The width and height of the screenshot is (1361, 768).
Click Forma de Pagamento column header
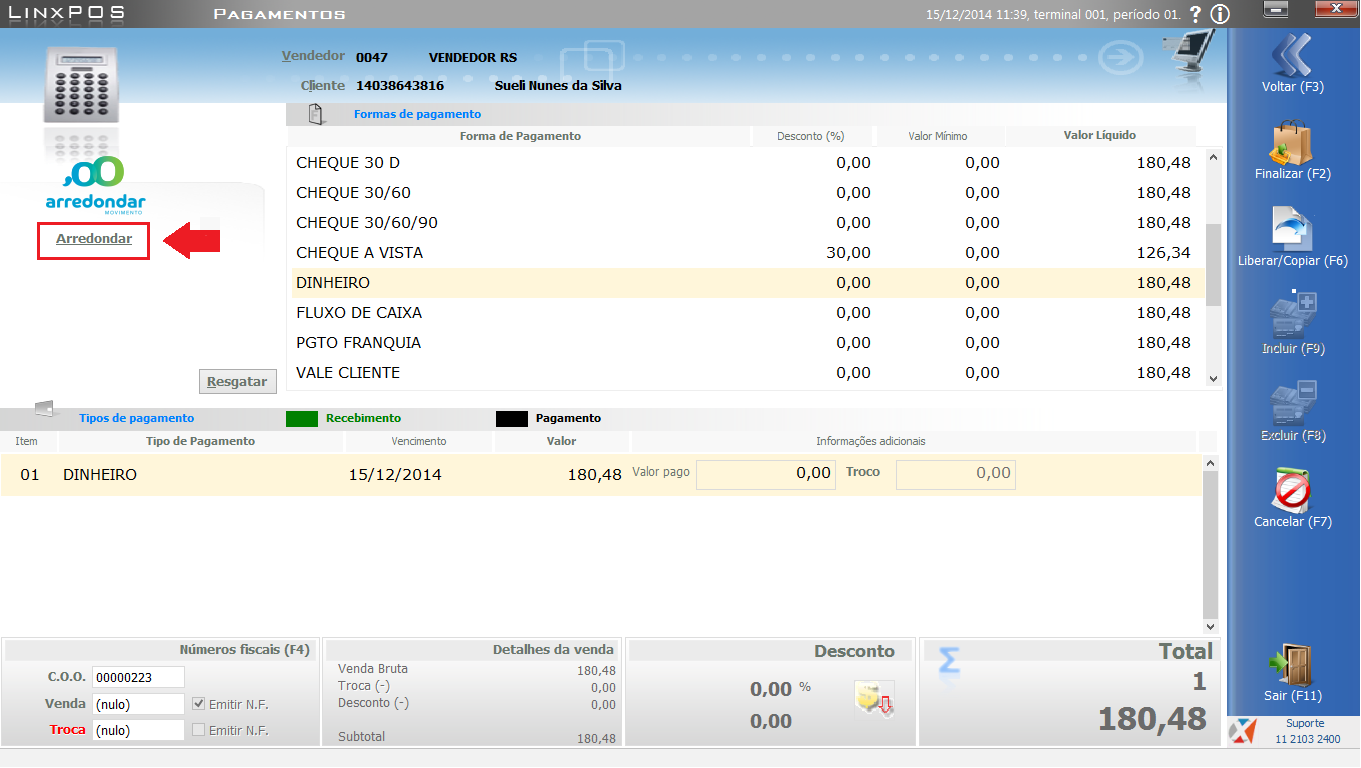click(x=520, y=136)
